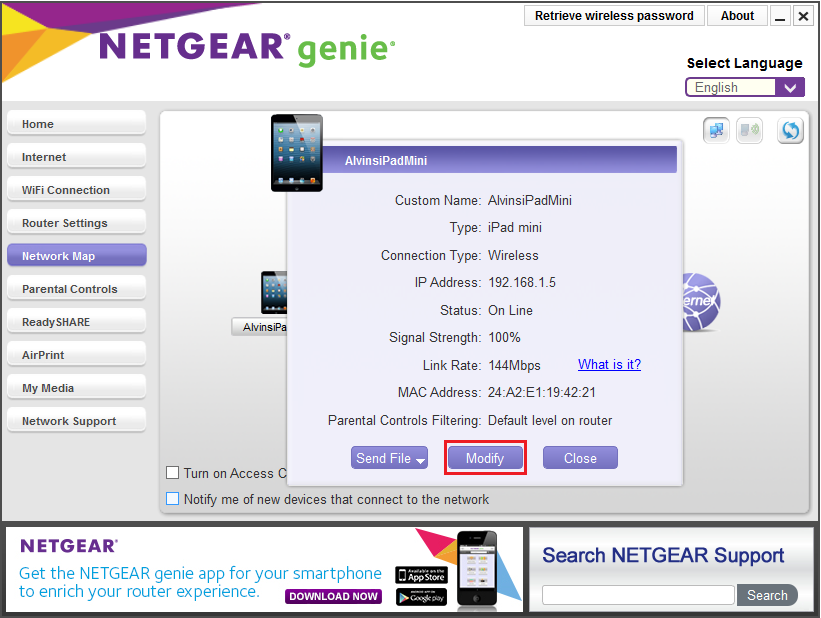Screen dimensions: 821x618
Task: Open the Google Play badge
Action: 421,597
